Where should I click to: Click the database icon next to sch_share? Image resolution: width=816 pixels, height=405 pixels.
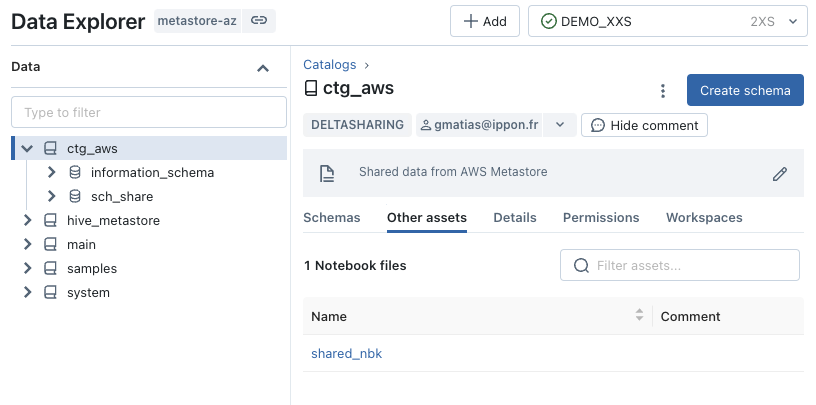[75, 196]
